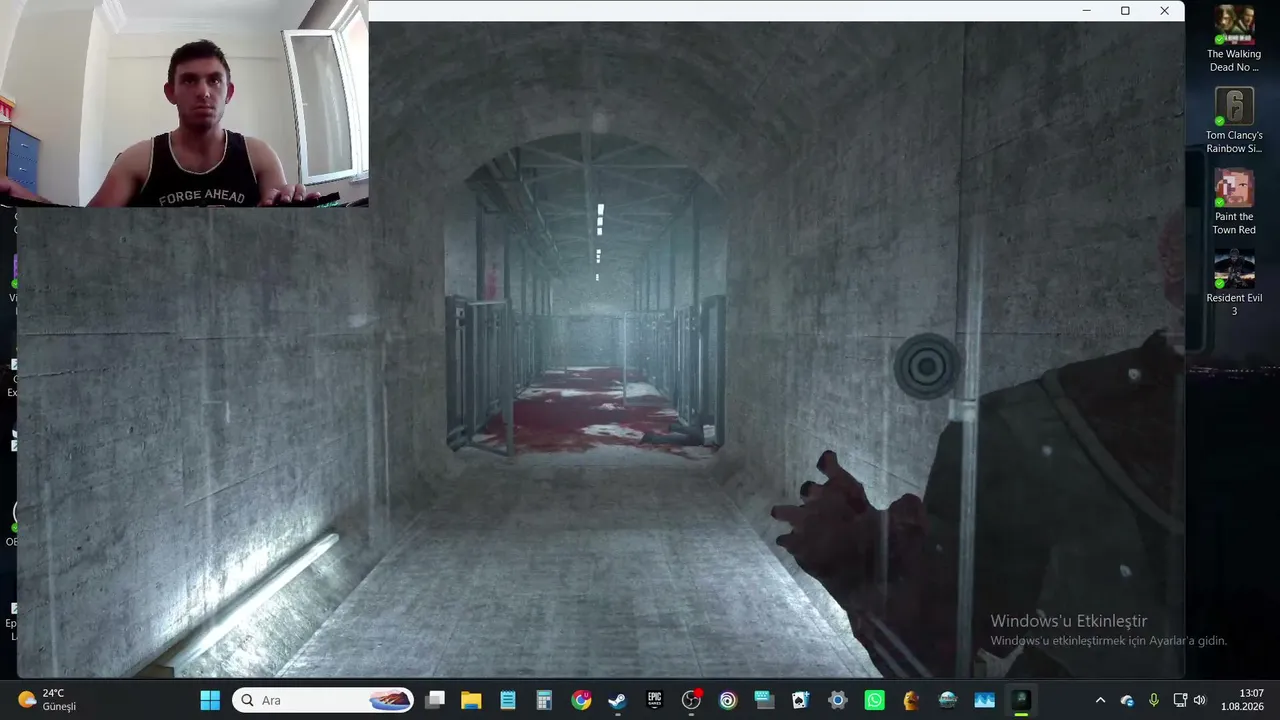Screen dimensions: 1280x720
Task: Open File Explorer from the taskbar
Action: coord(471,700)
